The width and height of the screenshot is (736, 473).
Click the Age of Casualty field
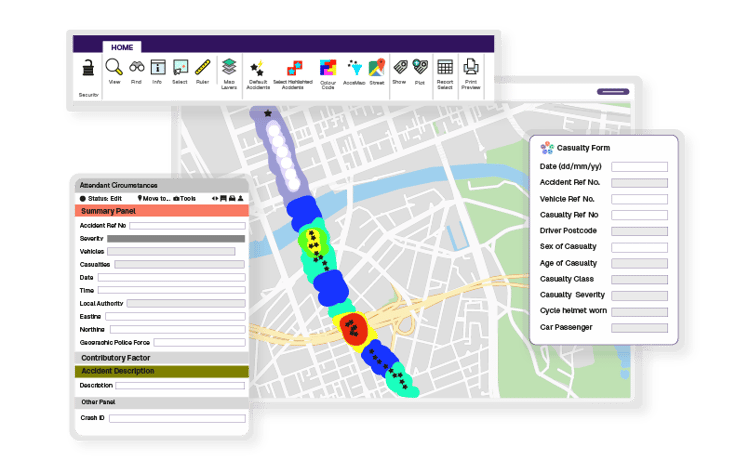click(x=639, y=263)
